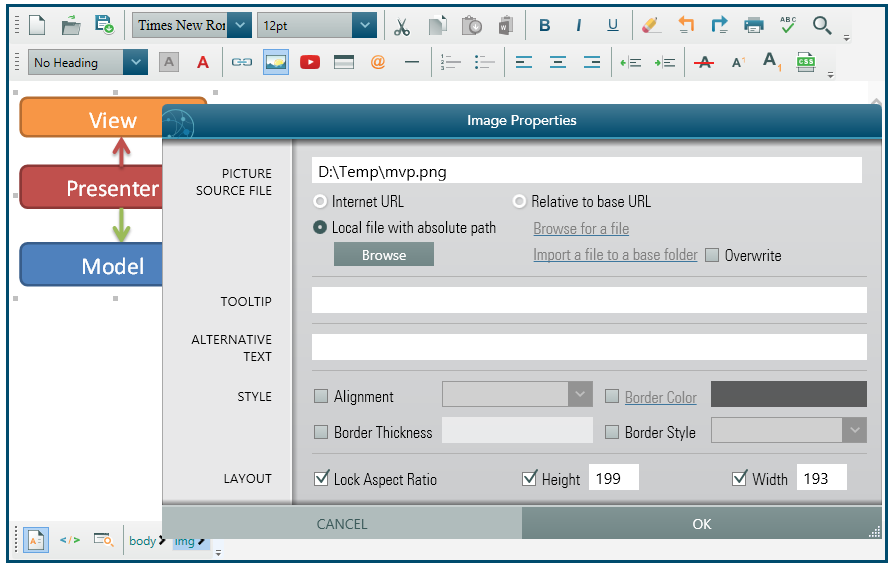Click the spell check ABC icon
The height and width of the screenshot is (568, 893).
(x=788, y=26)
